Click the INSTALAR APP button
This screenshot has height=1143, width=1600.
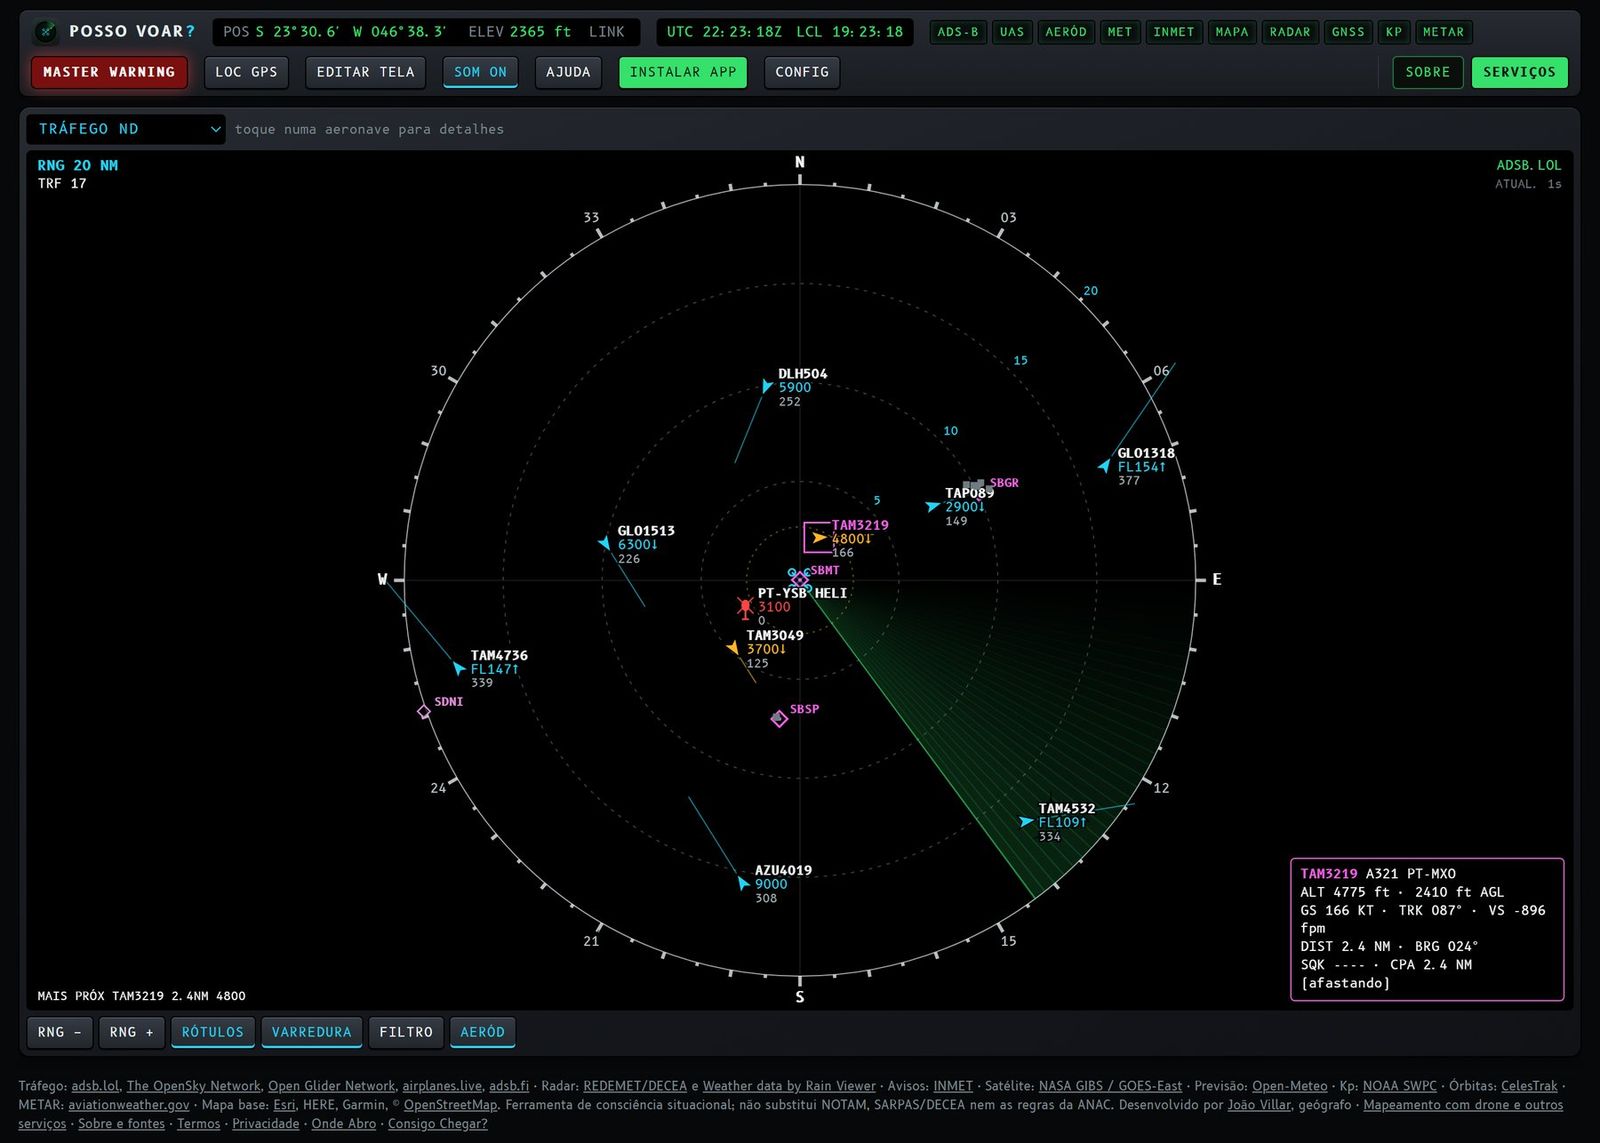pos(683,72)
